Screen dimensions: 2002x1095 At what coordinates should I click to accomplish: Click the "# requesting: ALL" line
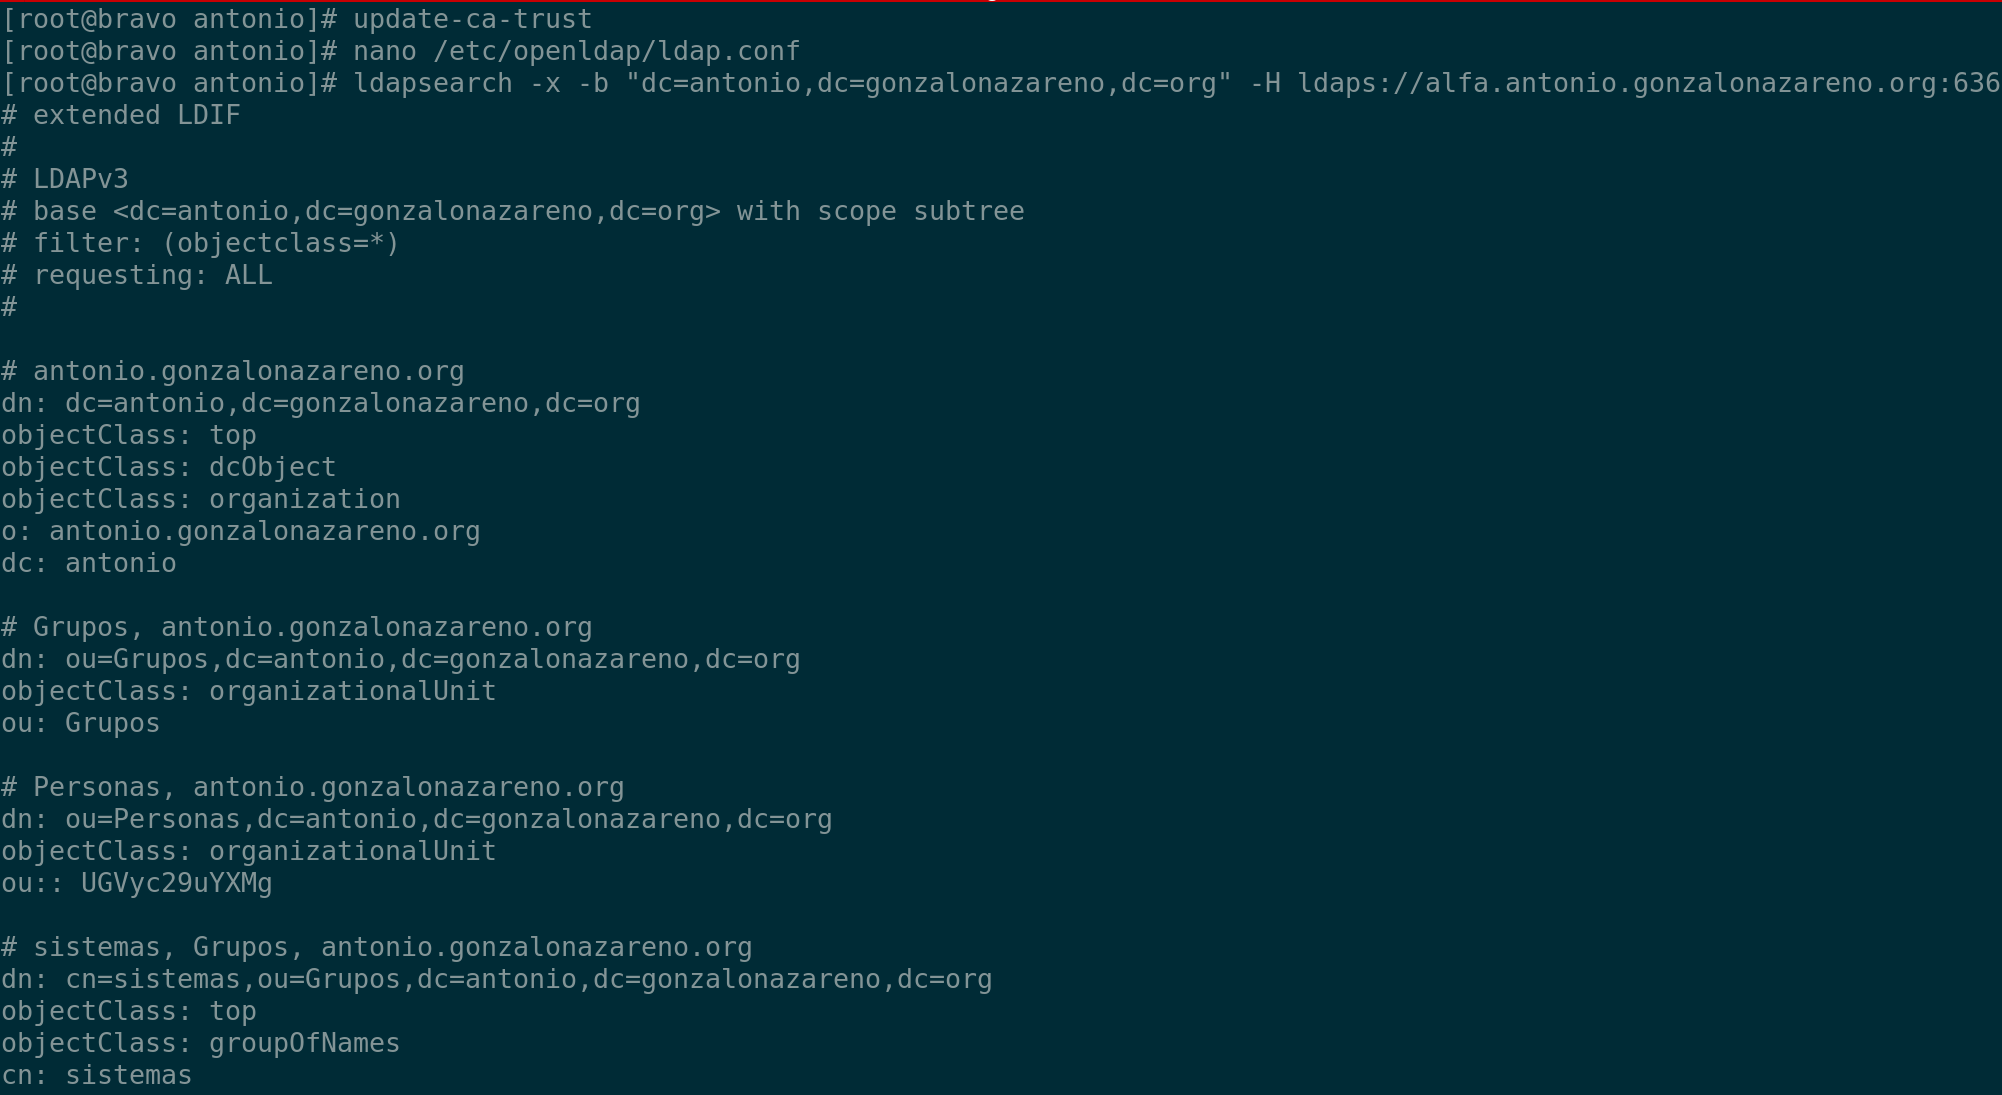tap(137, 275)
